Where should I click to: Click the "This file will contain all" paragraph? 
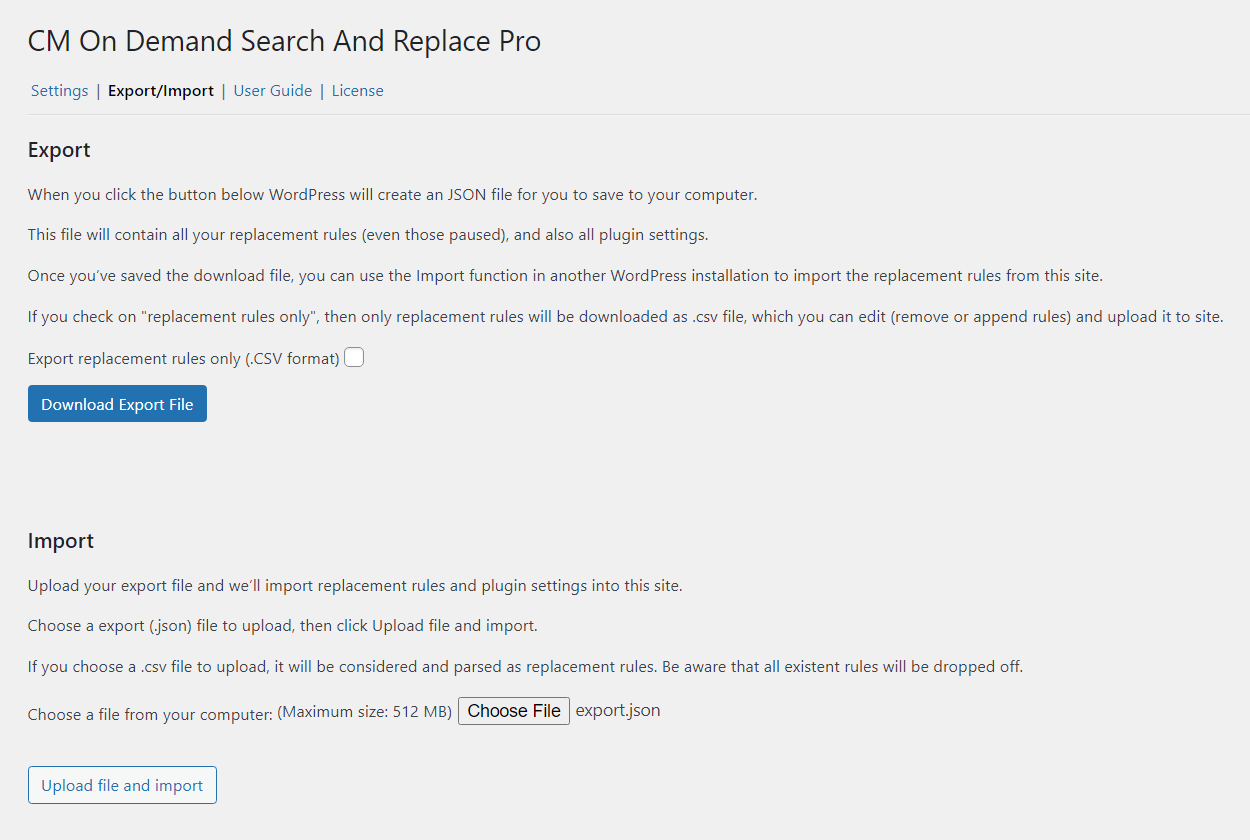[367, 235]
